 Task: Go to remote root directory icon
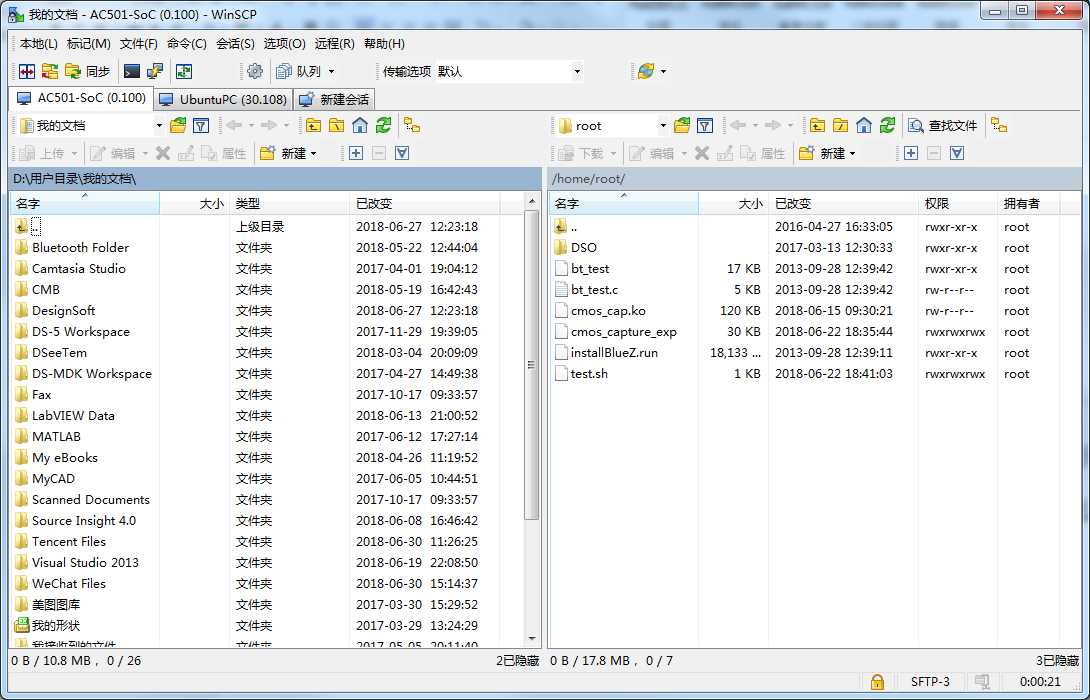[840, 125]
